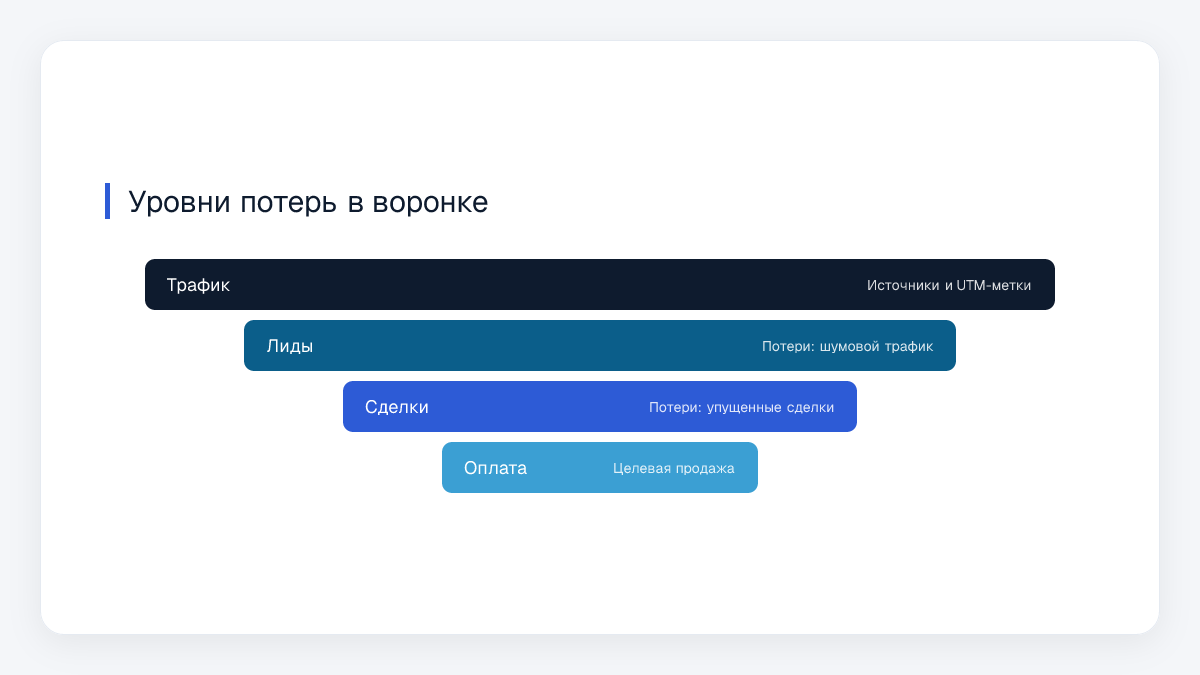
Task: Select the "Лиды" funnel stage label
Action: click(290, 346)
